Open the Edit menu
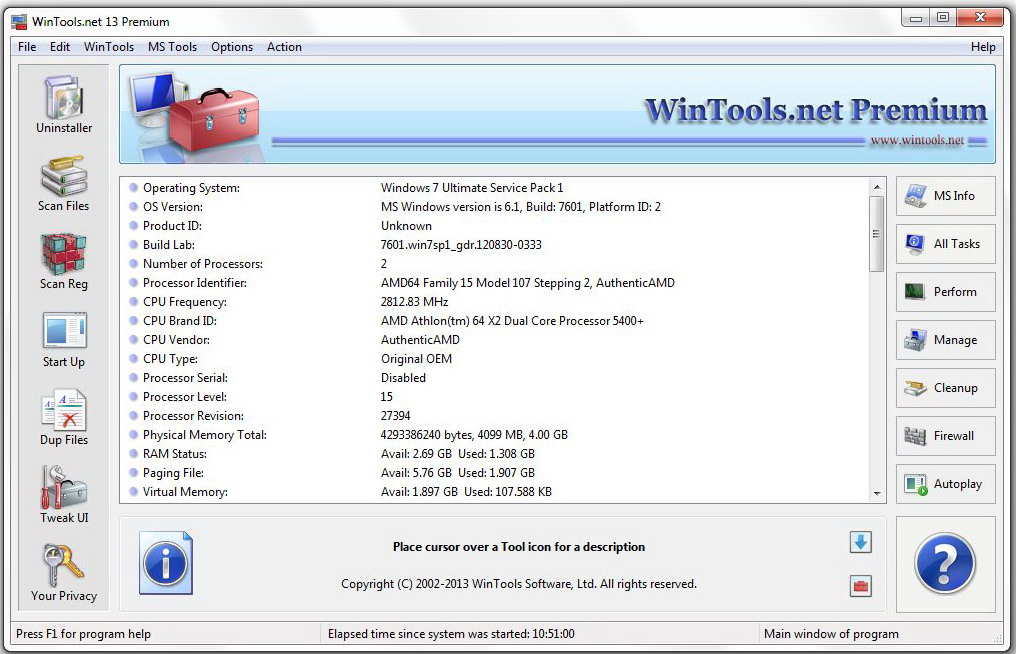1016x654 pixels. [60, 47]
